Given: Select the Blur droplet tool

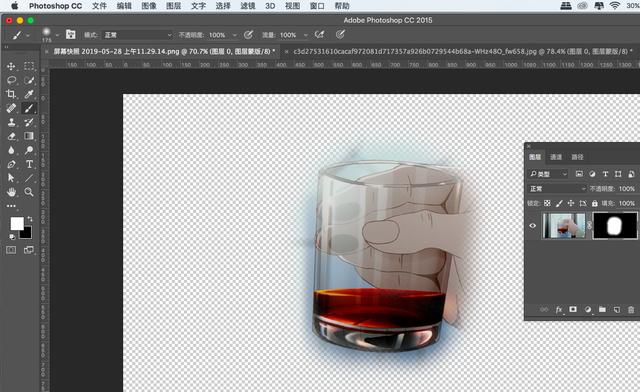Looking at the screenshot, I should [x=11, y=150].
